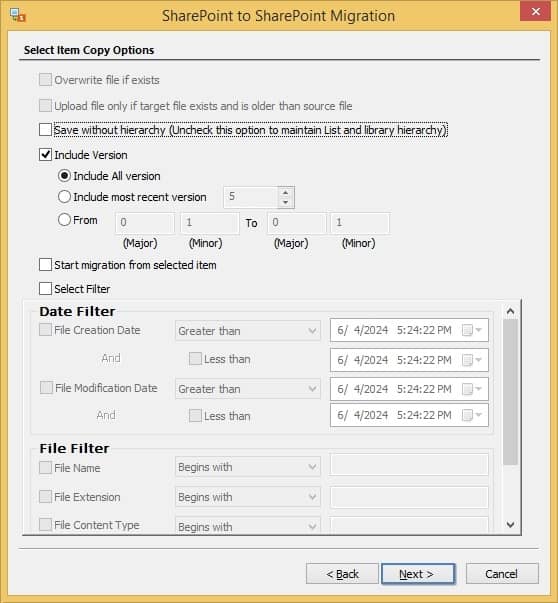Select Include All version radio button
Viewport: 558px width, 603px height.
tap(64, 176)
